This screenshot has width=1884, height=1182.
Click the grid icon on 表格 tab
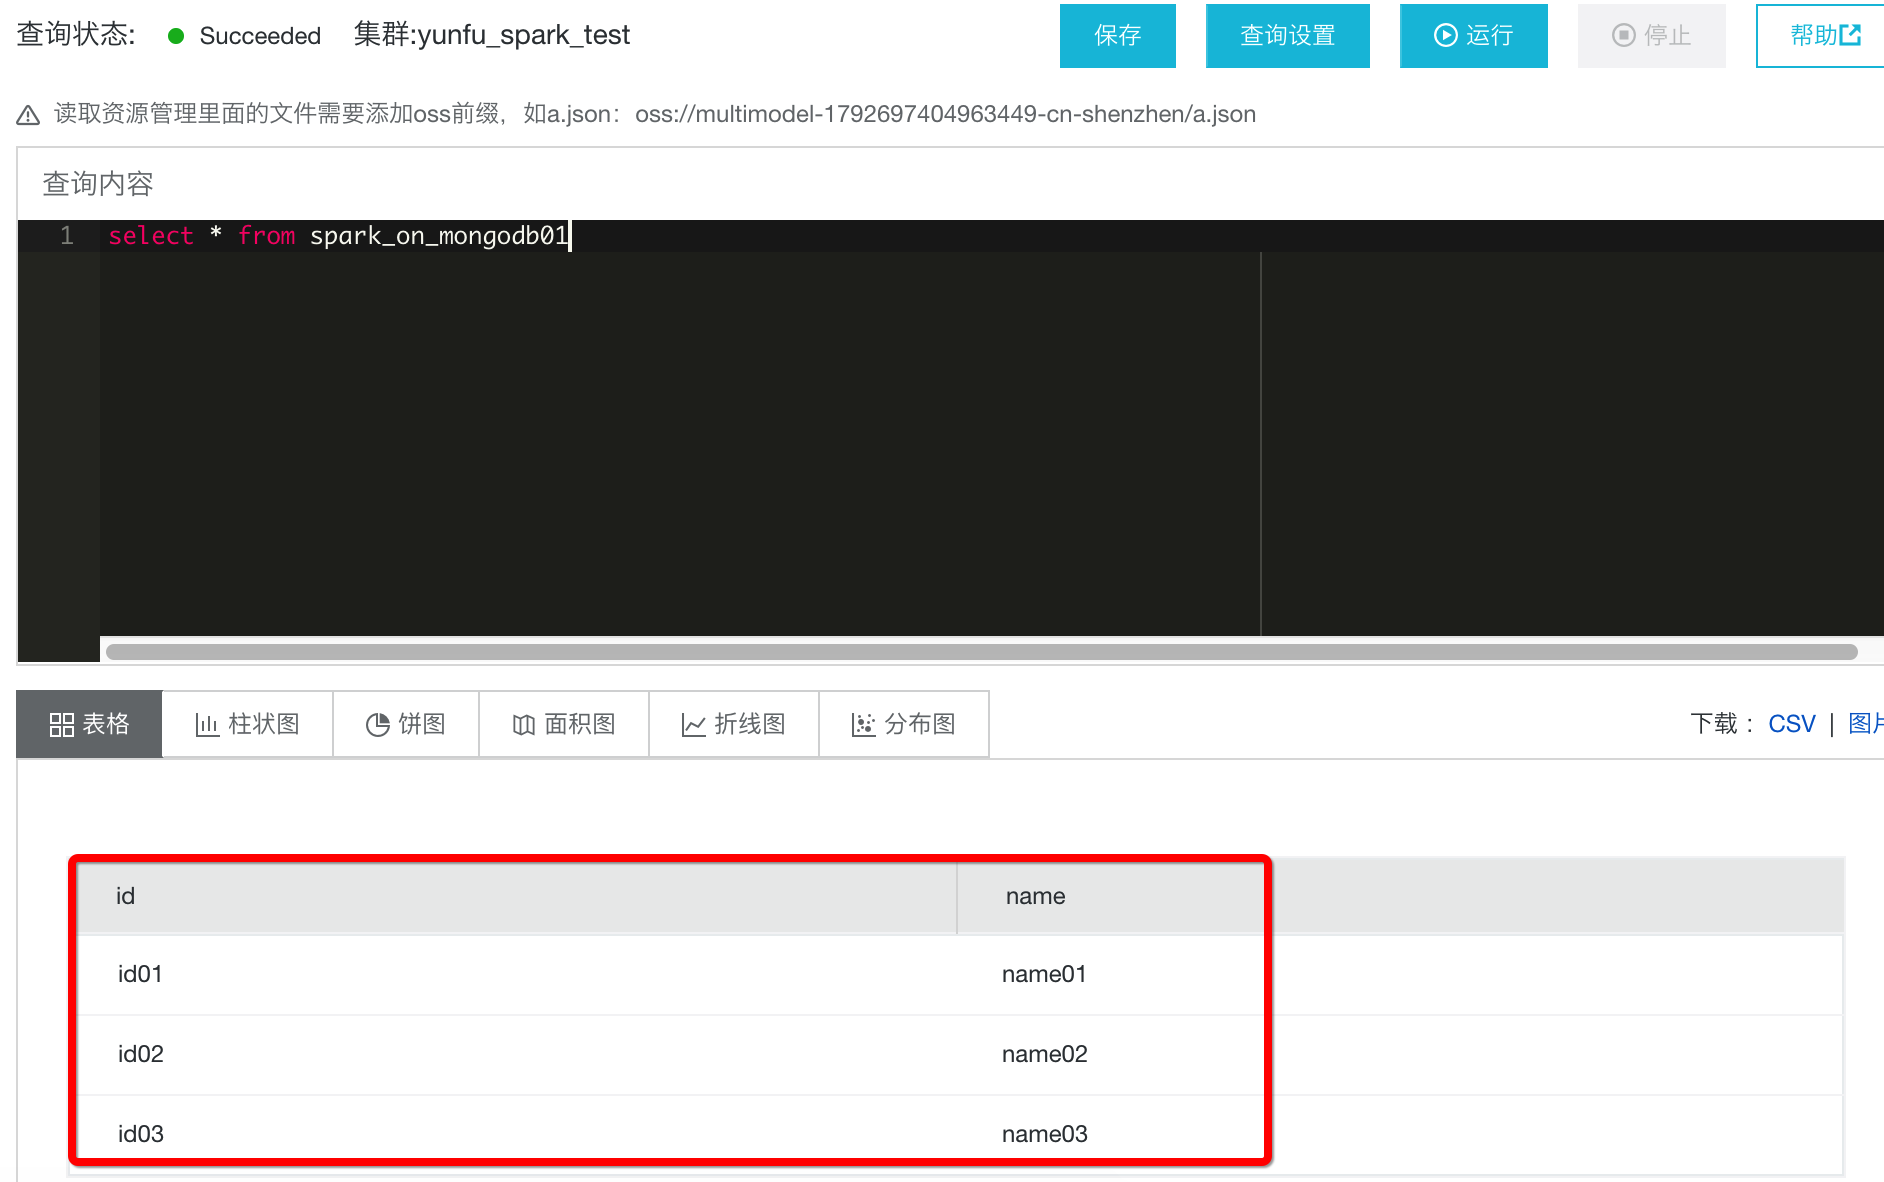click(62, 725)
